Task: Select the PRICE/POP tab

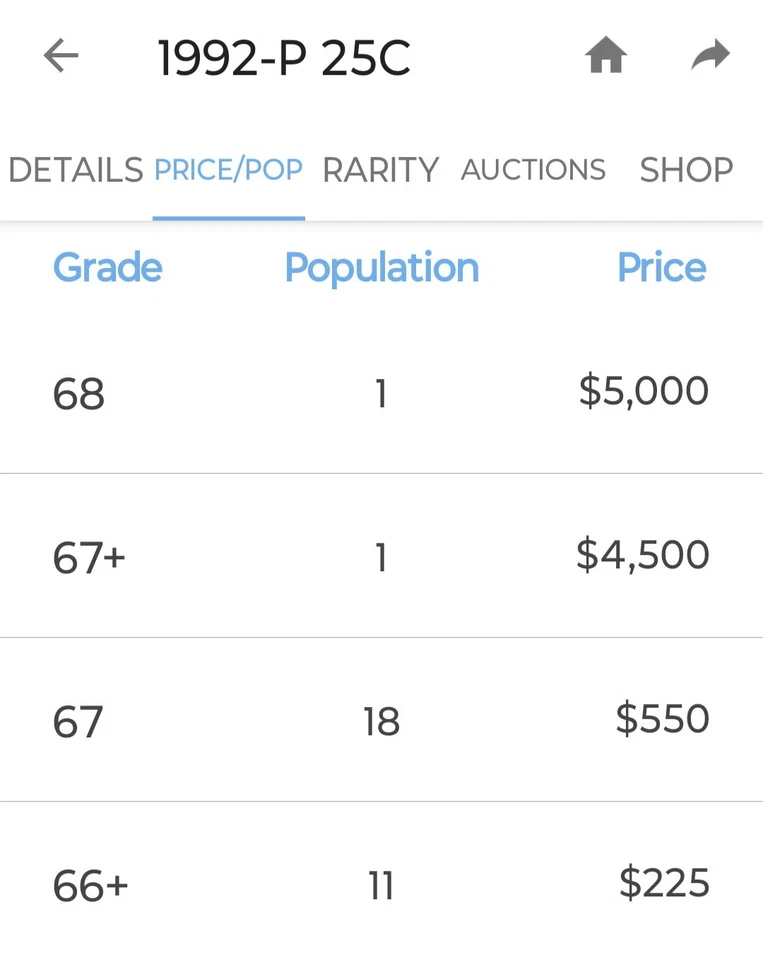Action: pos(228,170)
